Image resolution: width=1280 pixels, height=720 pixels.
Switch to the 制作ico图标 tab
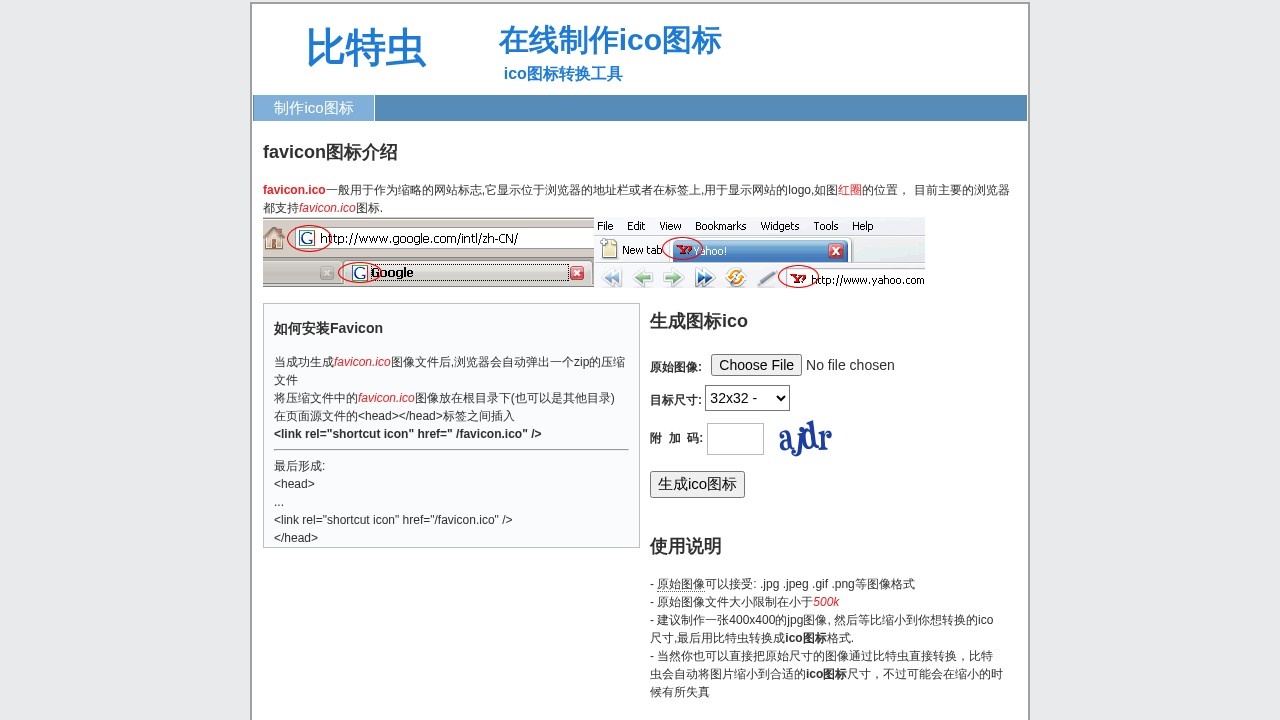(313, 108)
